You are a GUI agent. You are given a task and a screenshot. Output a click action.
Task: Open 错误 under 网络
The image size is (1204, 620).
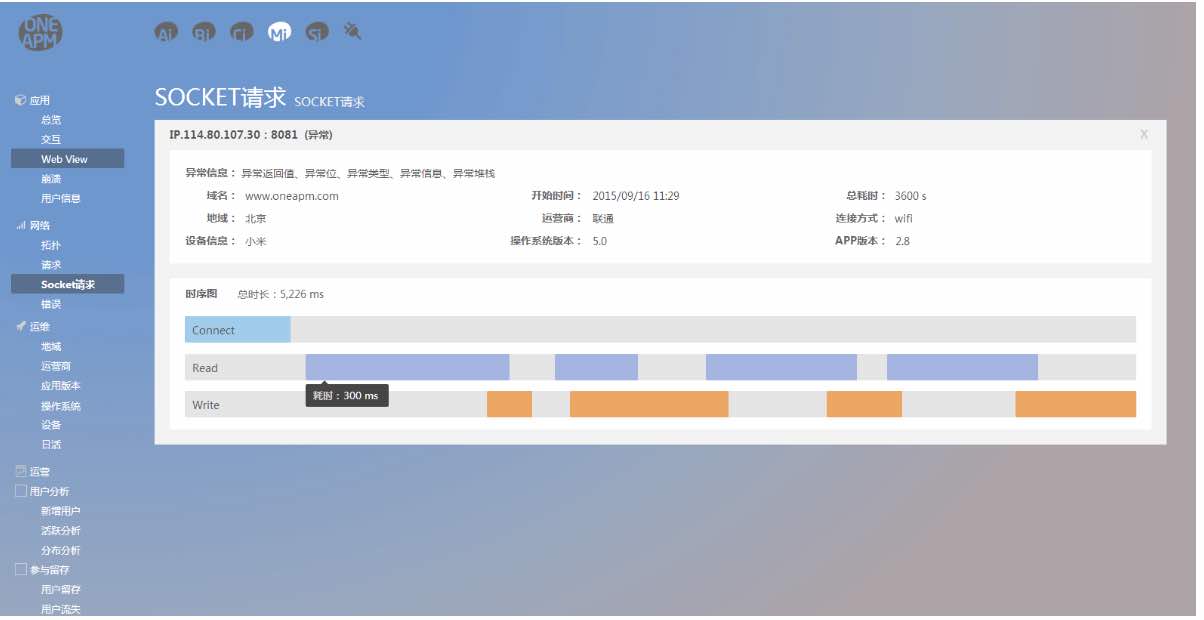coord(51,305)
